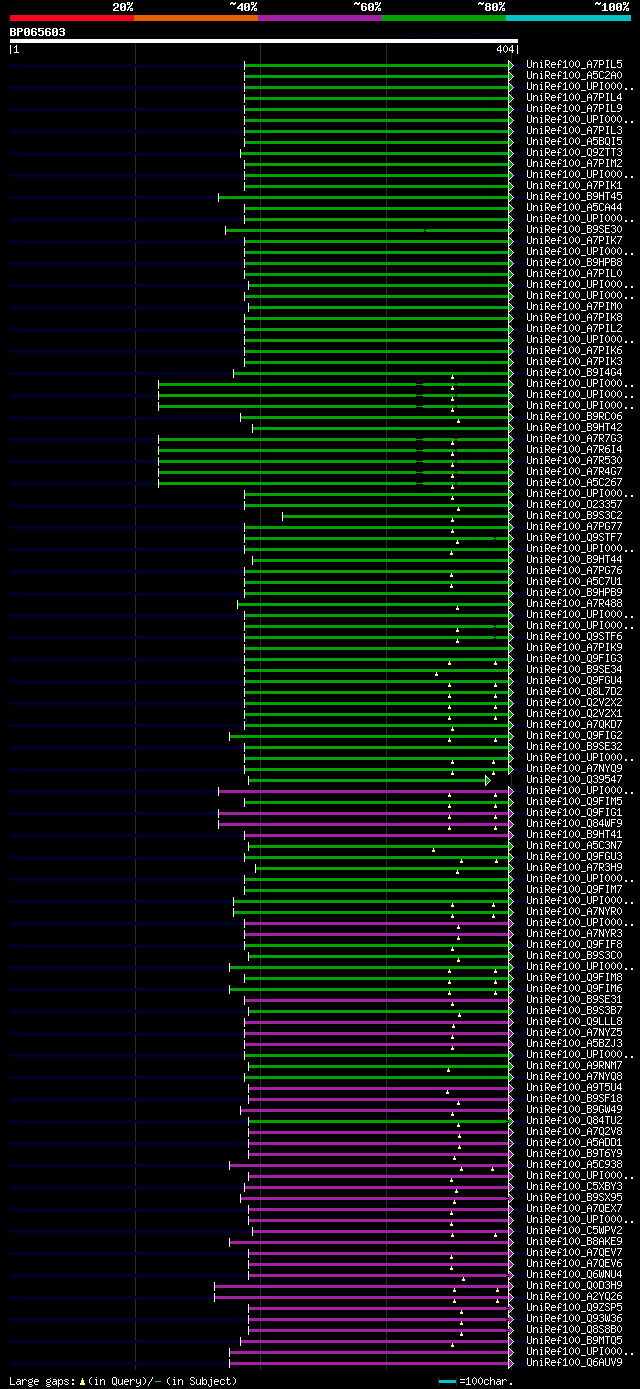
Task: Select the UniRef100_A7PIK6 hit
Action: click(x=574, y=350)
